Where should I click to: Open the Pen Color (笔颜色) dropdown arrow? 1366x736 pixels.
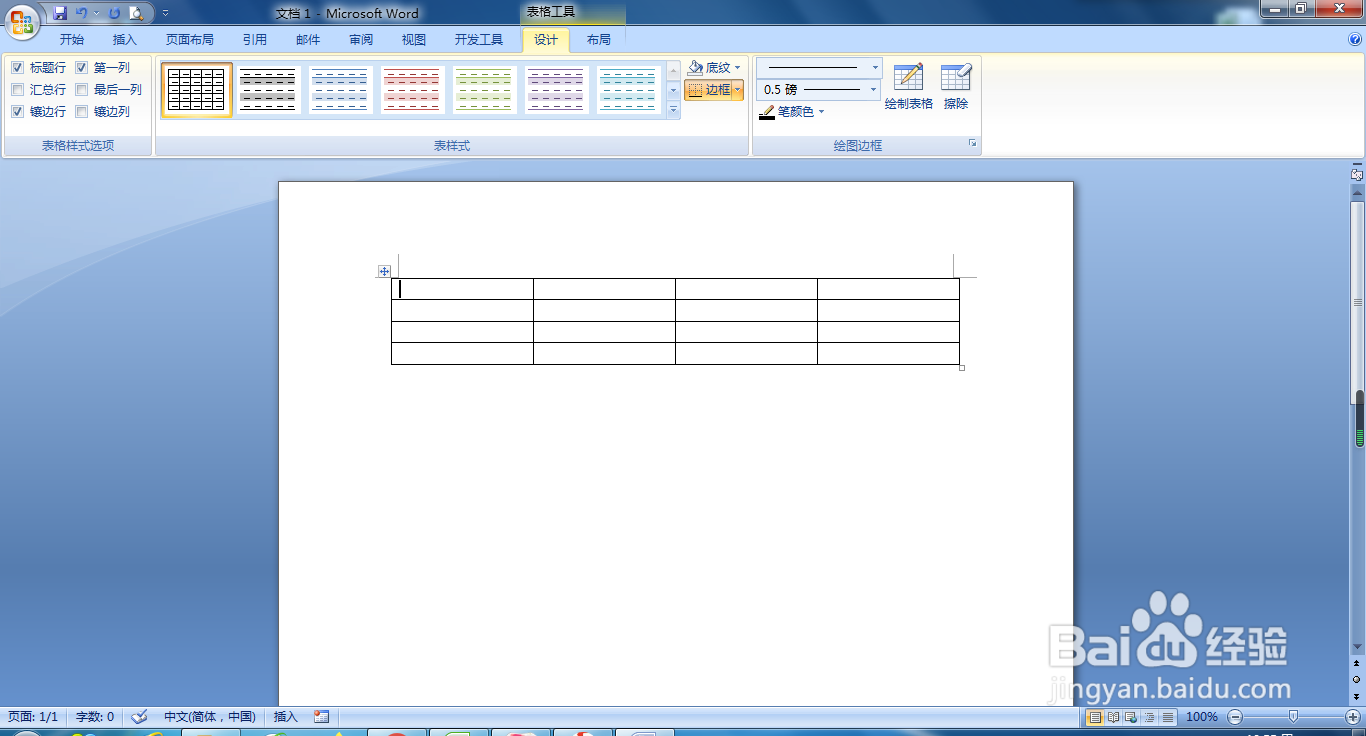(822, 112)
